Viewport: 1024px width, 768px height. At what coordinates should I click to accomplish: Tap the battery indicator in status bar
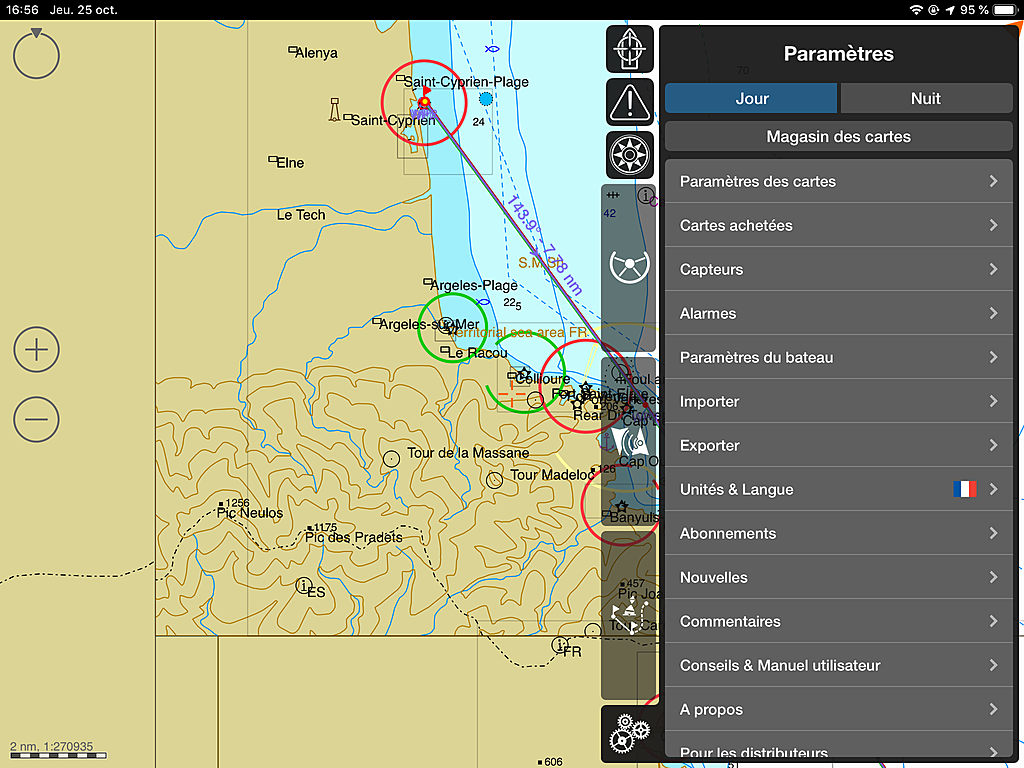(x=1004, y=10)
